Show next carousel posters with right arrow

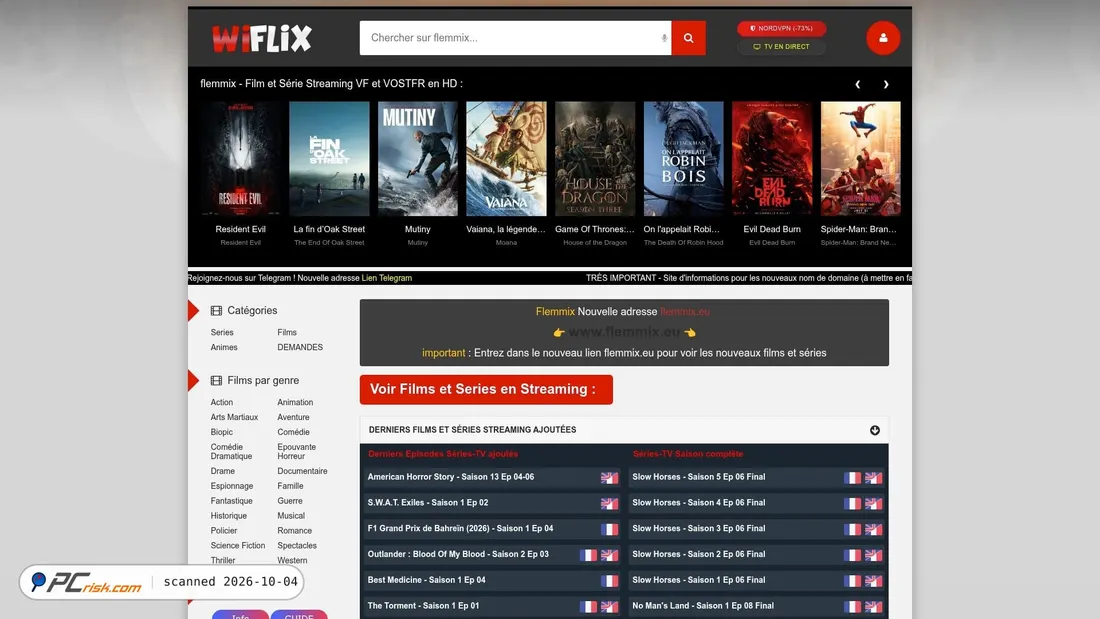[x=886, y=84]
